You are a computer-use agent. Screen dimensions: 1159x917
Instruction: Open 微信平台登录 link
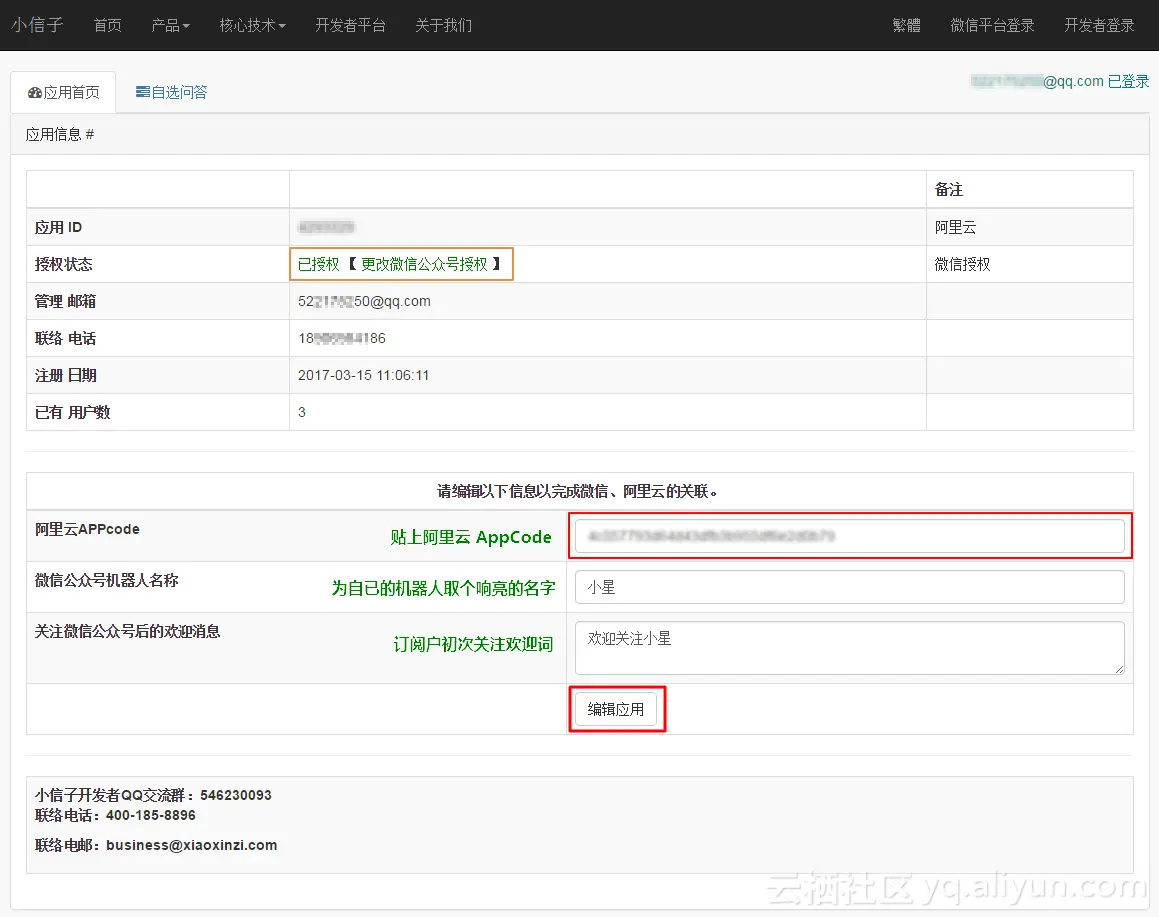coord(992,25)
